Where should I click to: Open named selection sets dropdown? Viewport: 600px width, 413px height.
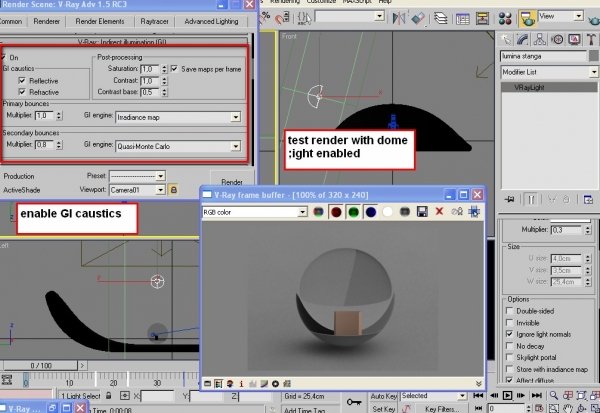click(379, 16)
